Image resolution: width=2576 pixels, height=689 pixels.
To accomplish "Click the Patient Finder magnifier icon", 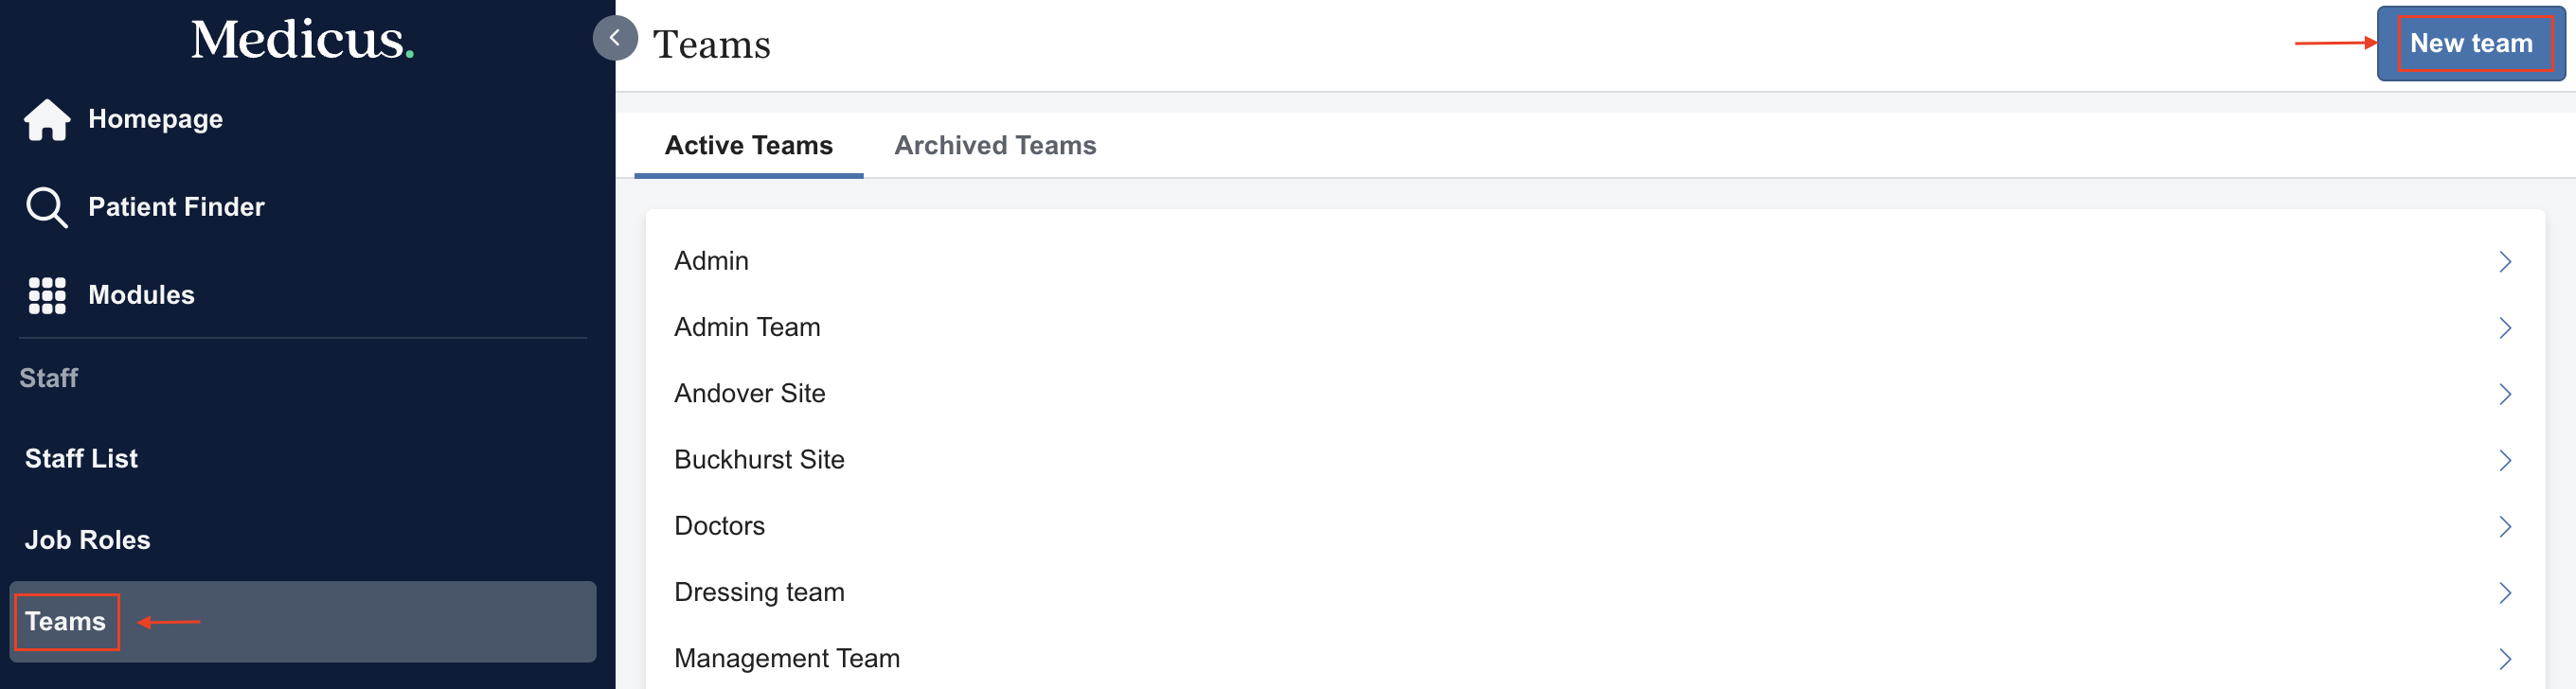I will [x=47, y=207].
